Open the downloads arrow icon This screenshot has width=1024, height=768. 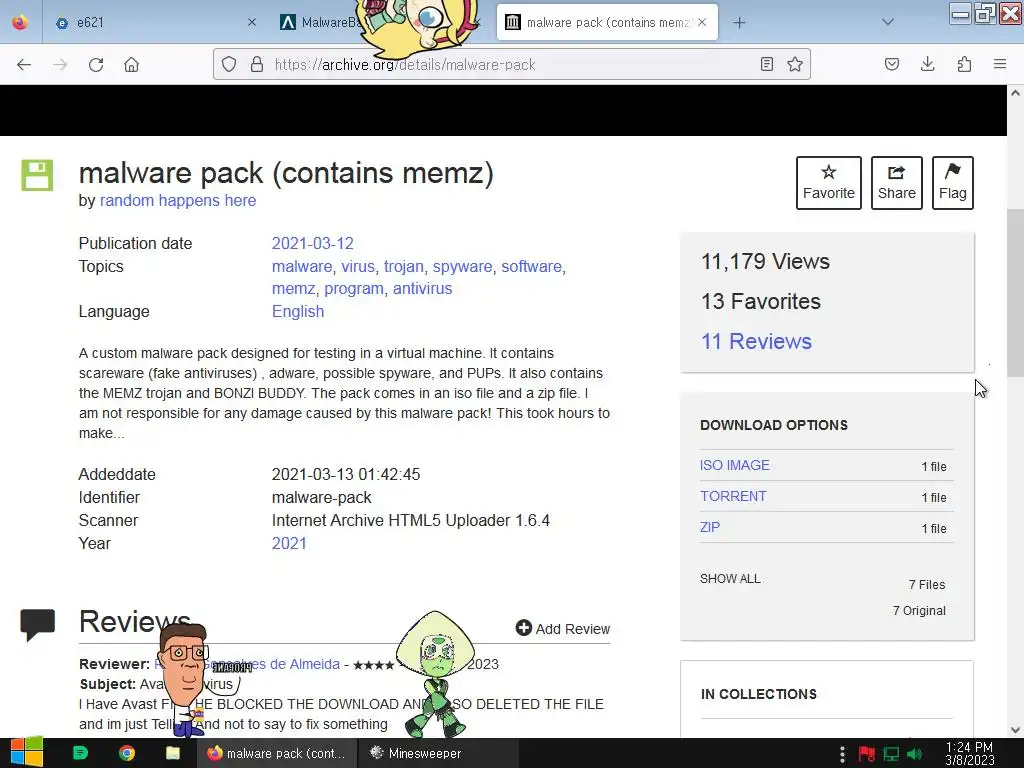(927, 64)
